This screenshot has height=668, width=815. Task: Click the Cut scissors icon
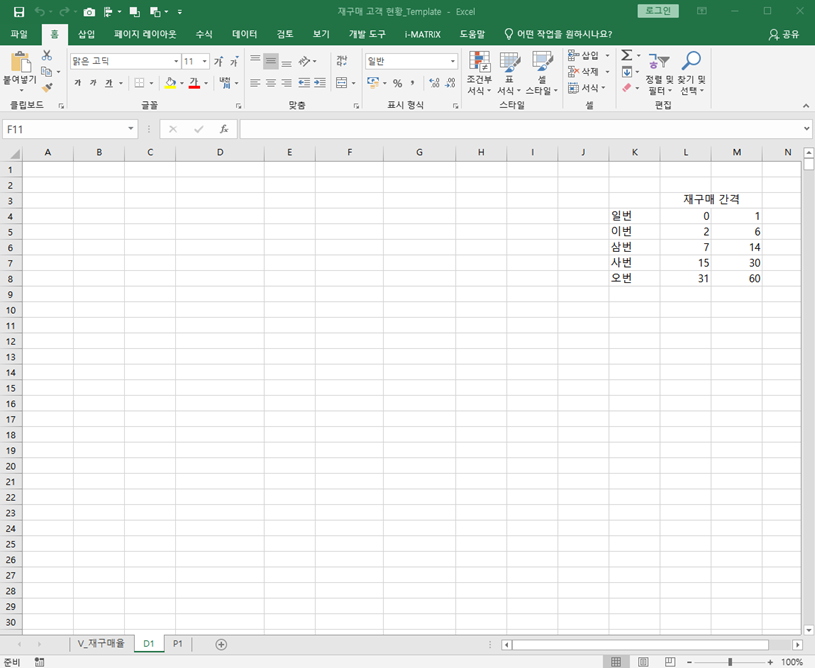(x=46, y=56)
